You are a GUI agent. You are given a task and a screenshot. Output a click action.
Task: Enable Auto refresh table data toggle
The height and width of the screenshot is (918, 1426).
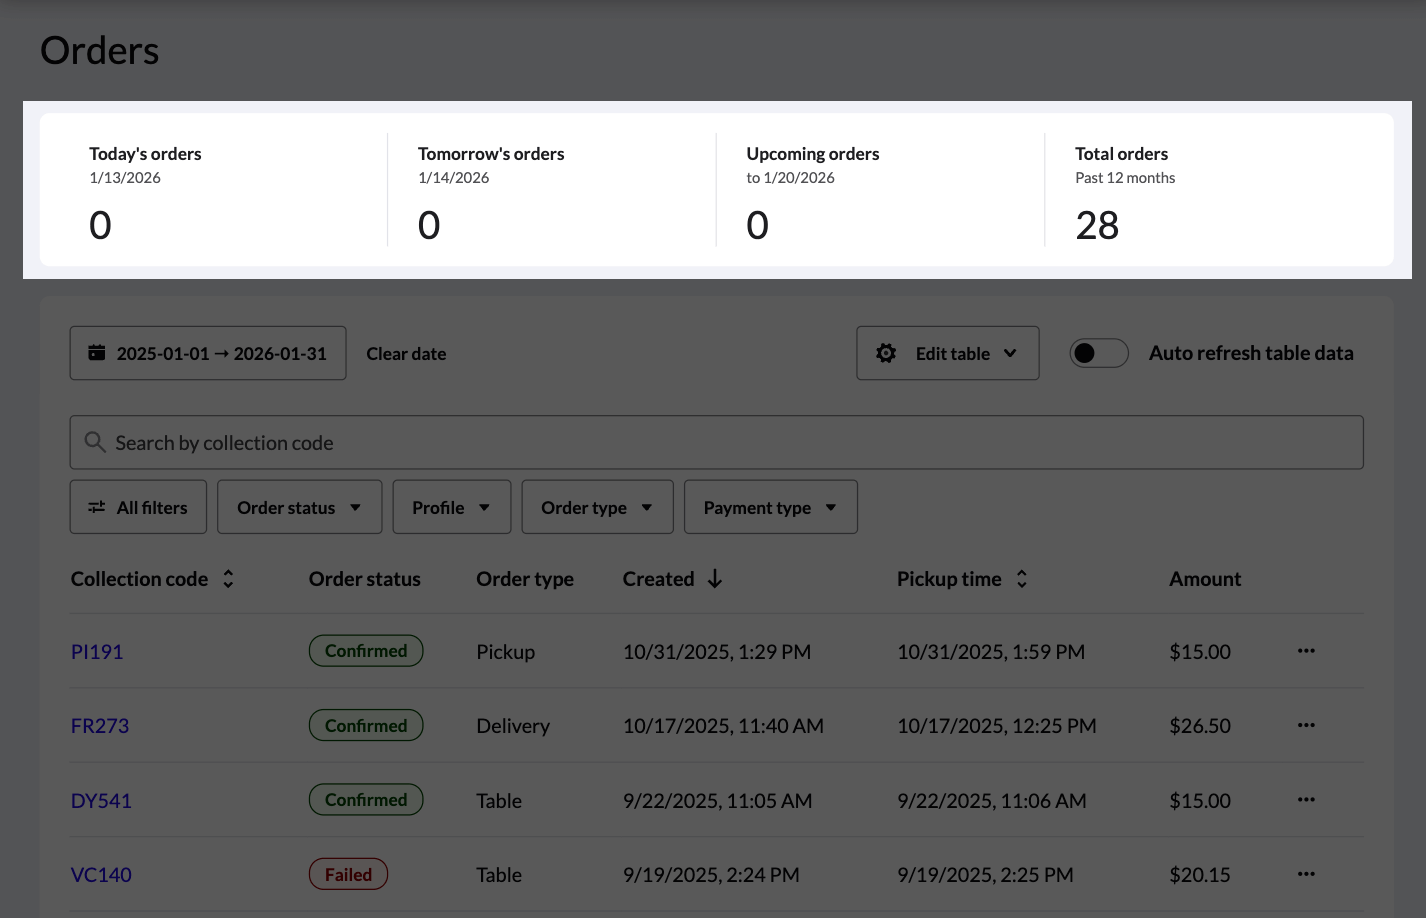[x=1098, y=353]
